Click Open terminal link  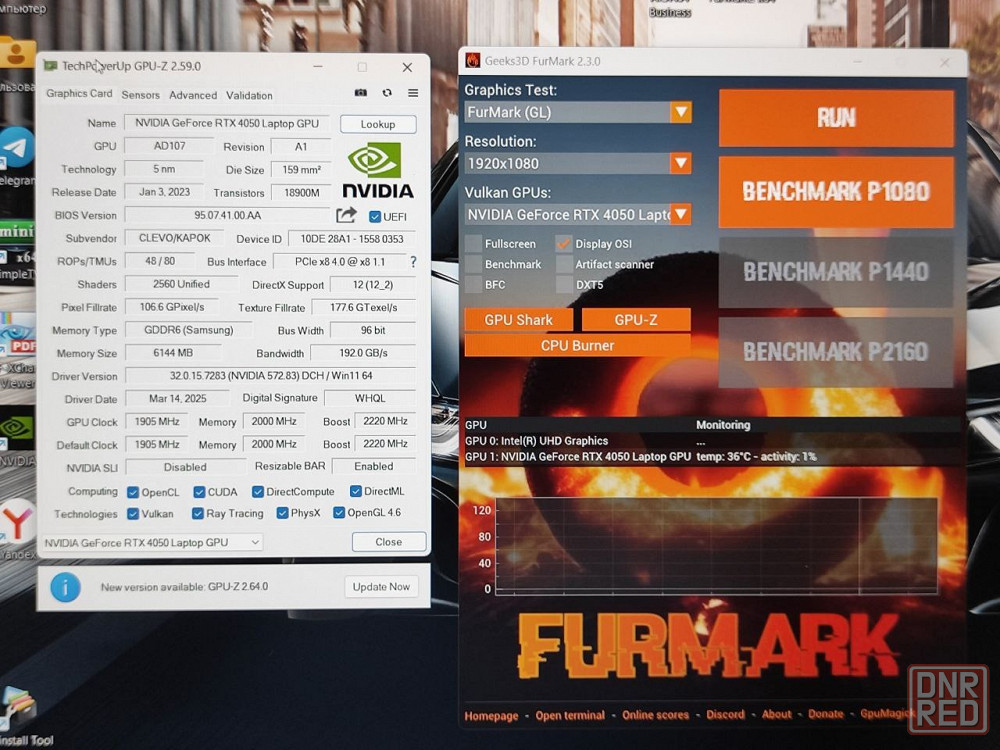(x=570, y=715)
